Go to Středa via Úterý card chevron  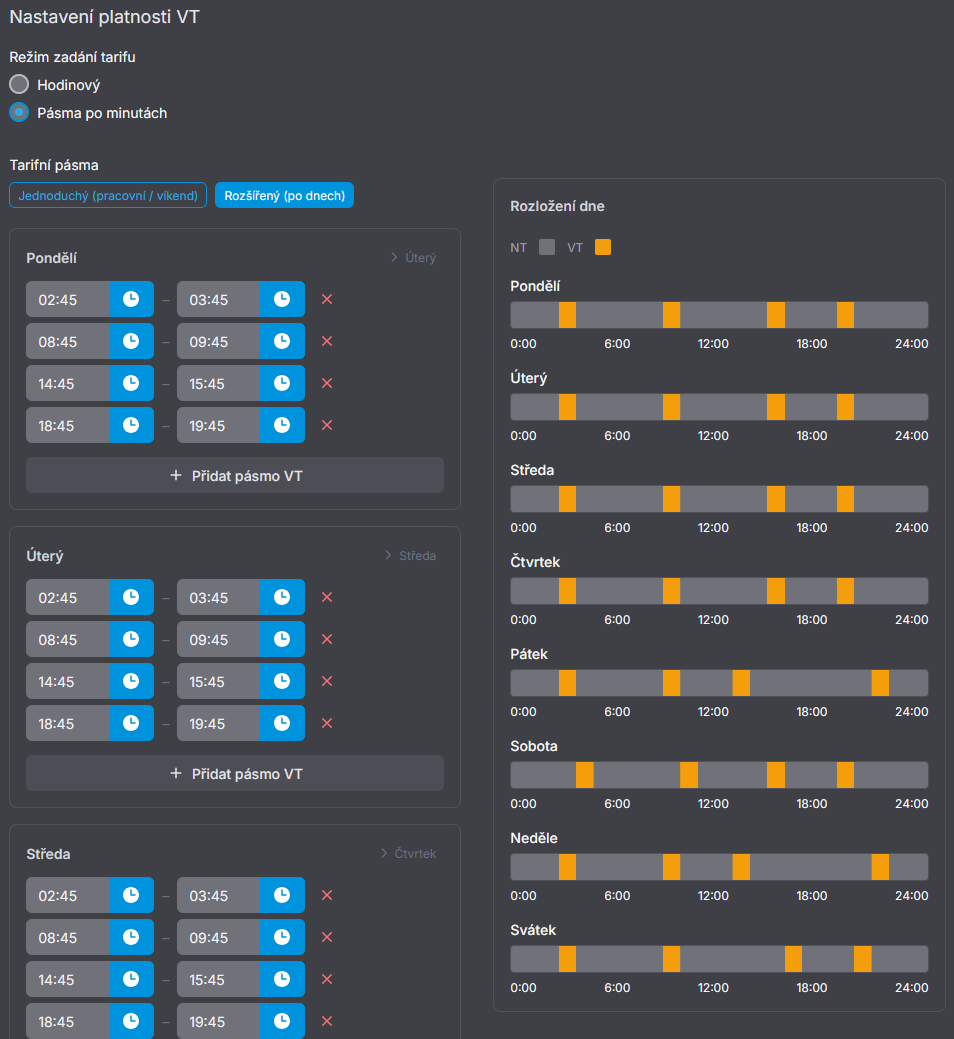tap(410, 556)
